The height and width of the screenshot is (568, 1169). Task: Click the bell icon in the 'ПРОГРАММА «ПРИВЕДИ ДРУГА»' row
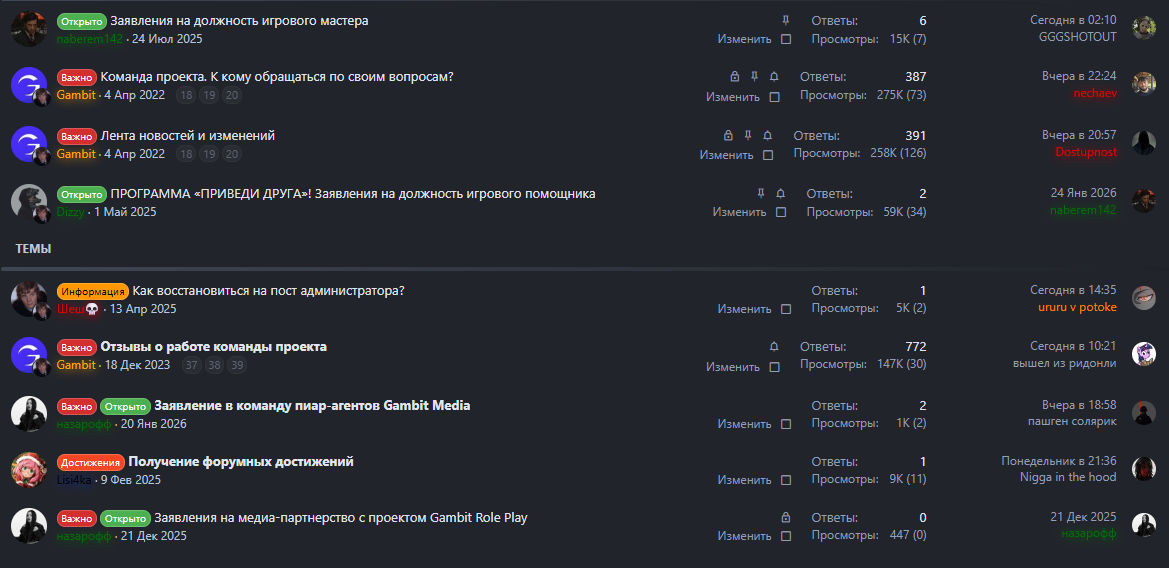coord(781,193)
